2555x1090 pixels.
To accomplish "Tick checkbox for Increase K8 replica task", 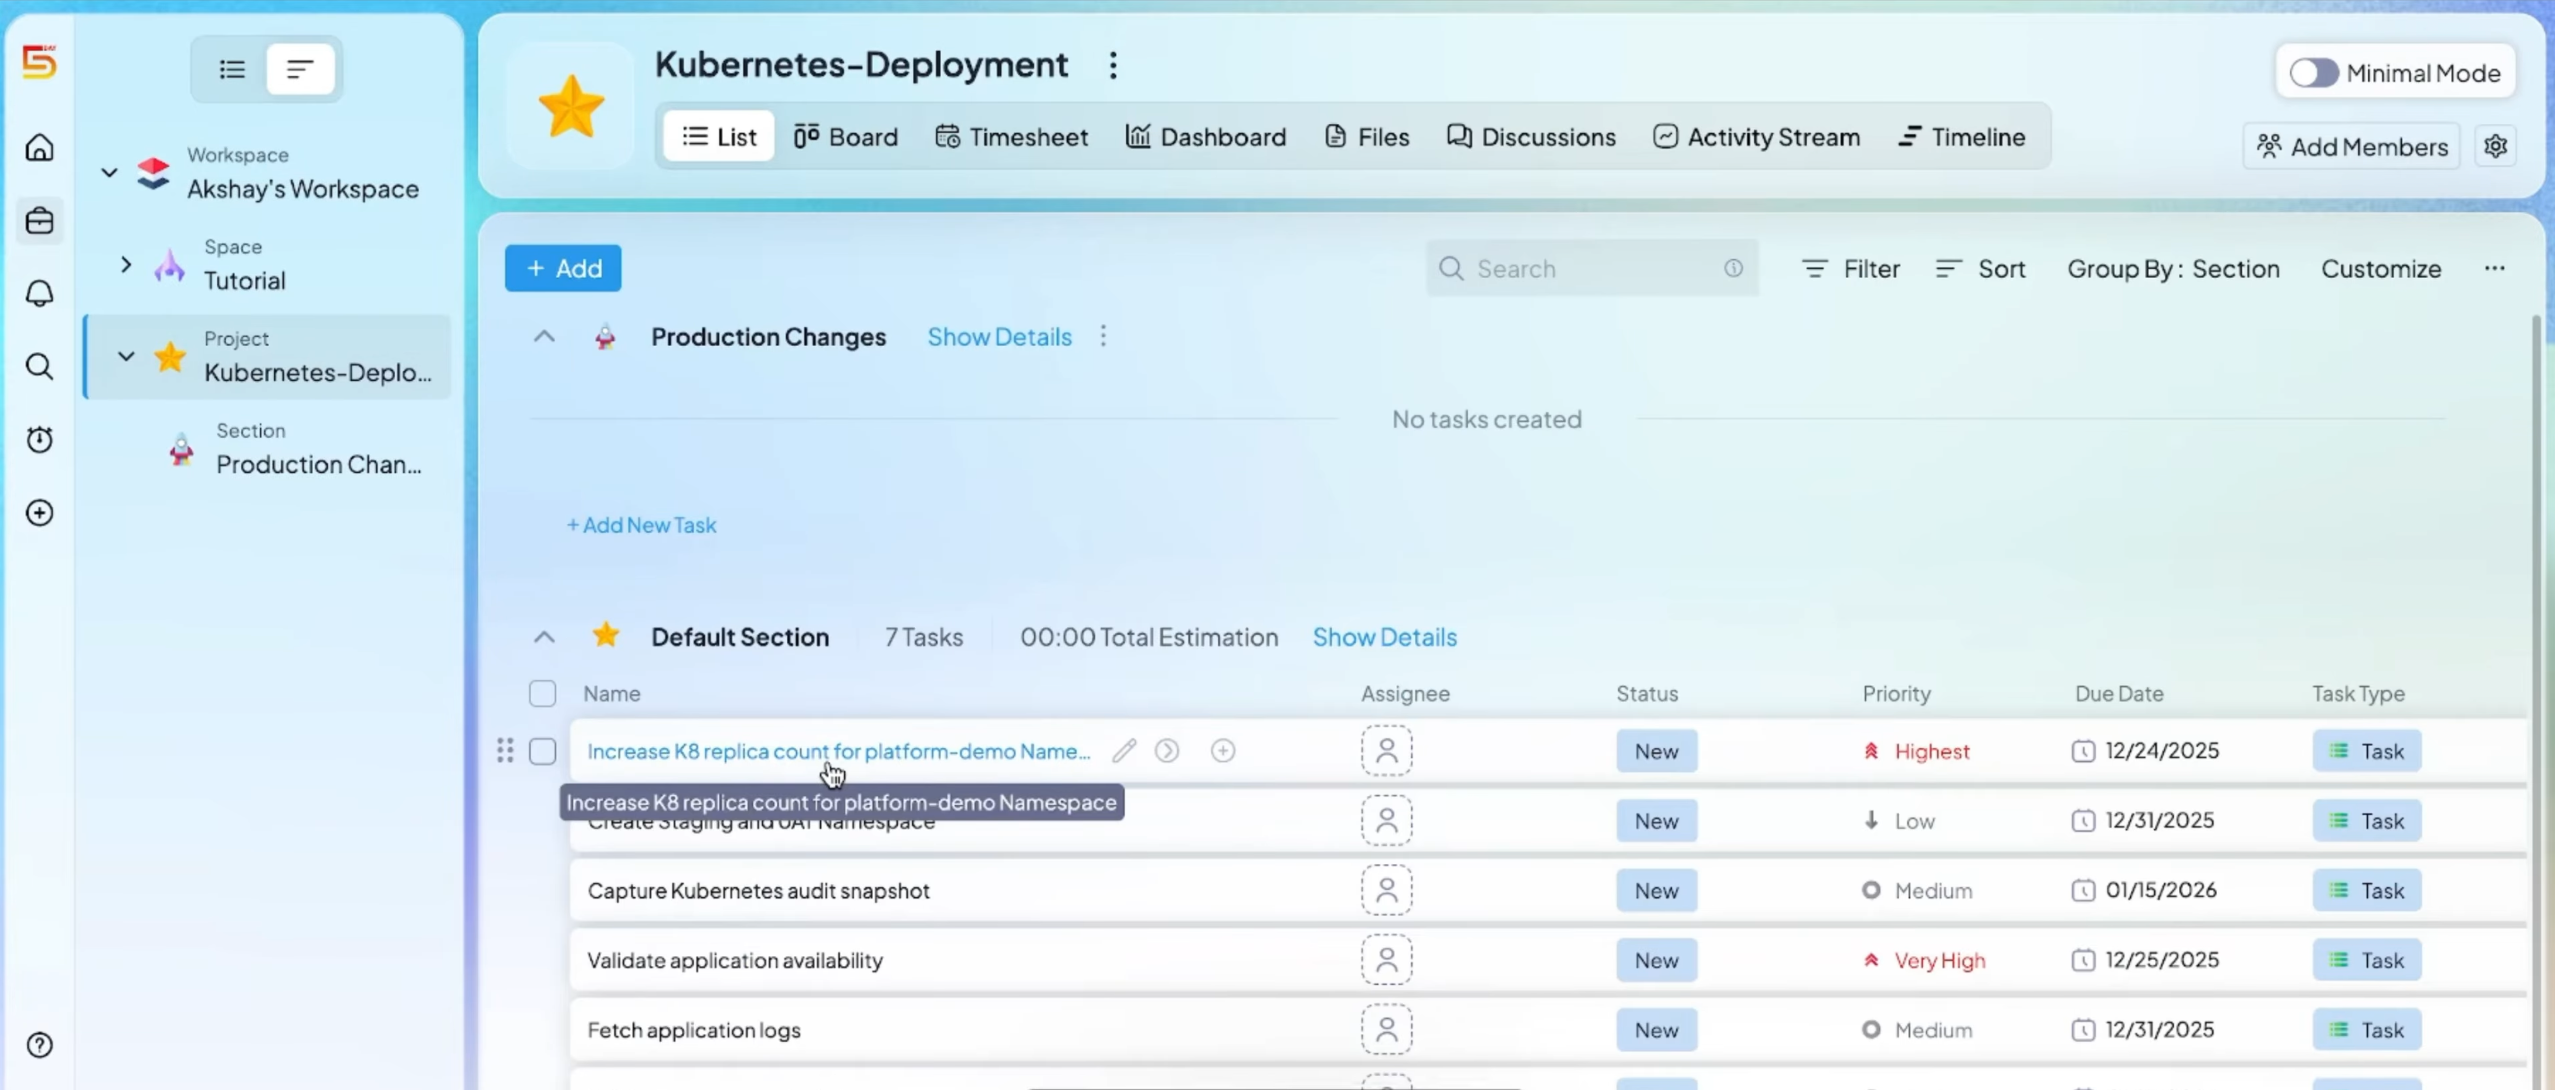I will click(542, 751).
